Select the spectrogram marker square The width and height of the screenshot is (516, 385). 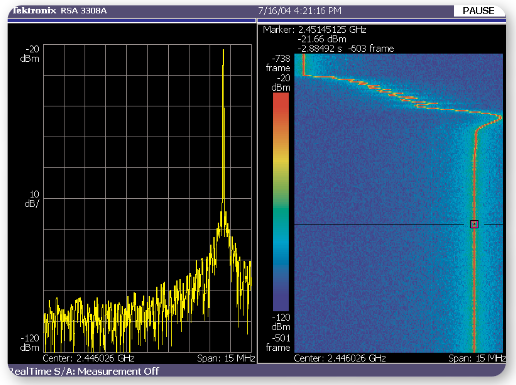point(474,224)
